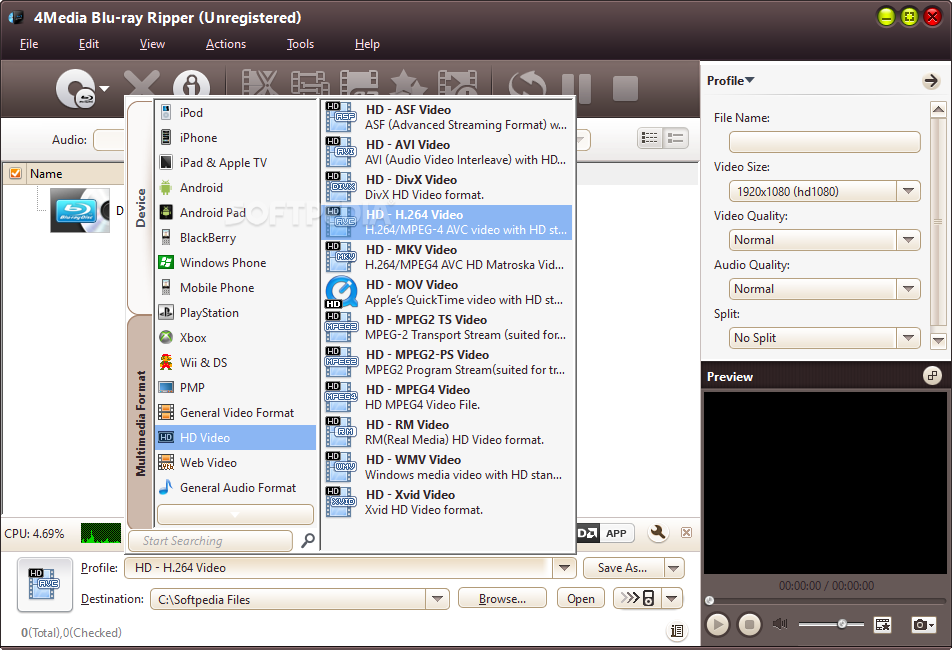Open the Actions menu
The image size is (952, 650).
(226, 44)
